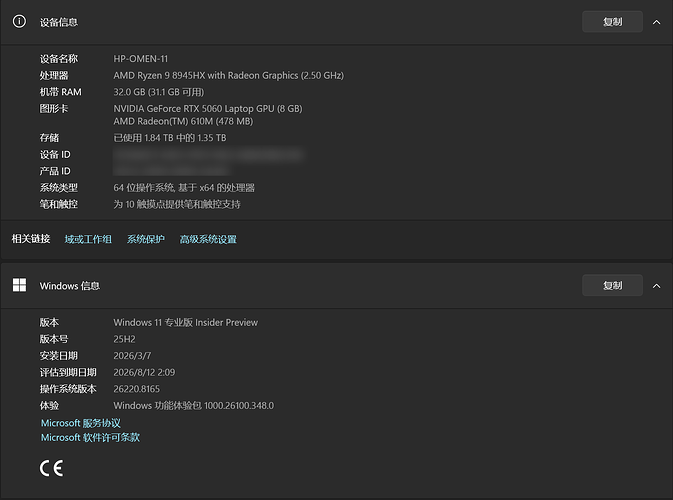673x500 pixels.
Task: Click the blurred 设备 ID value
Action: point(208,155)
